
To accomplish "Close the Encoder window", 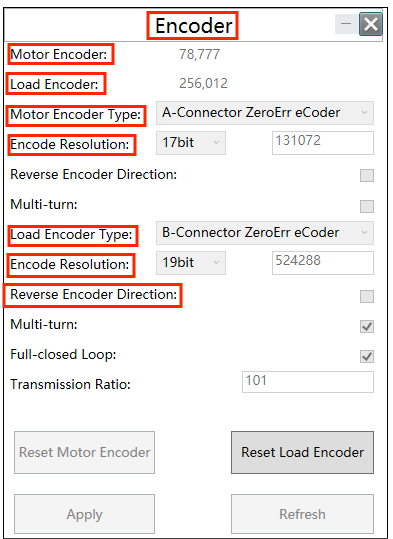I will click(371, 24).
